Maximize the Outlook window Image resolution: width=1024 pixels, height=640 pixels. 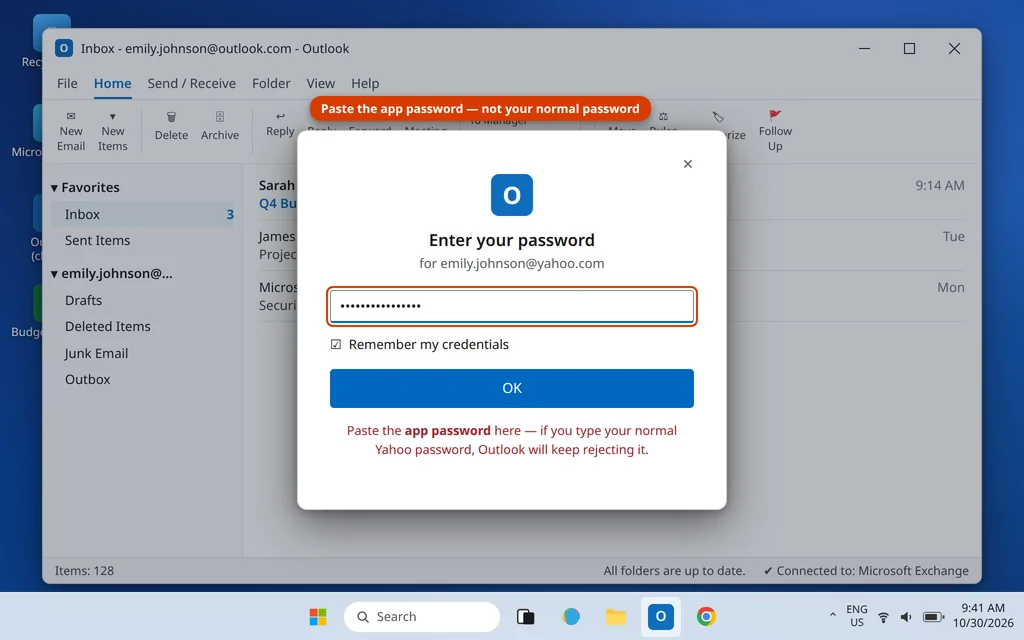[x=909, y=48]
